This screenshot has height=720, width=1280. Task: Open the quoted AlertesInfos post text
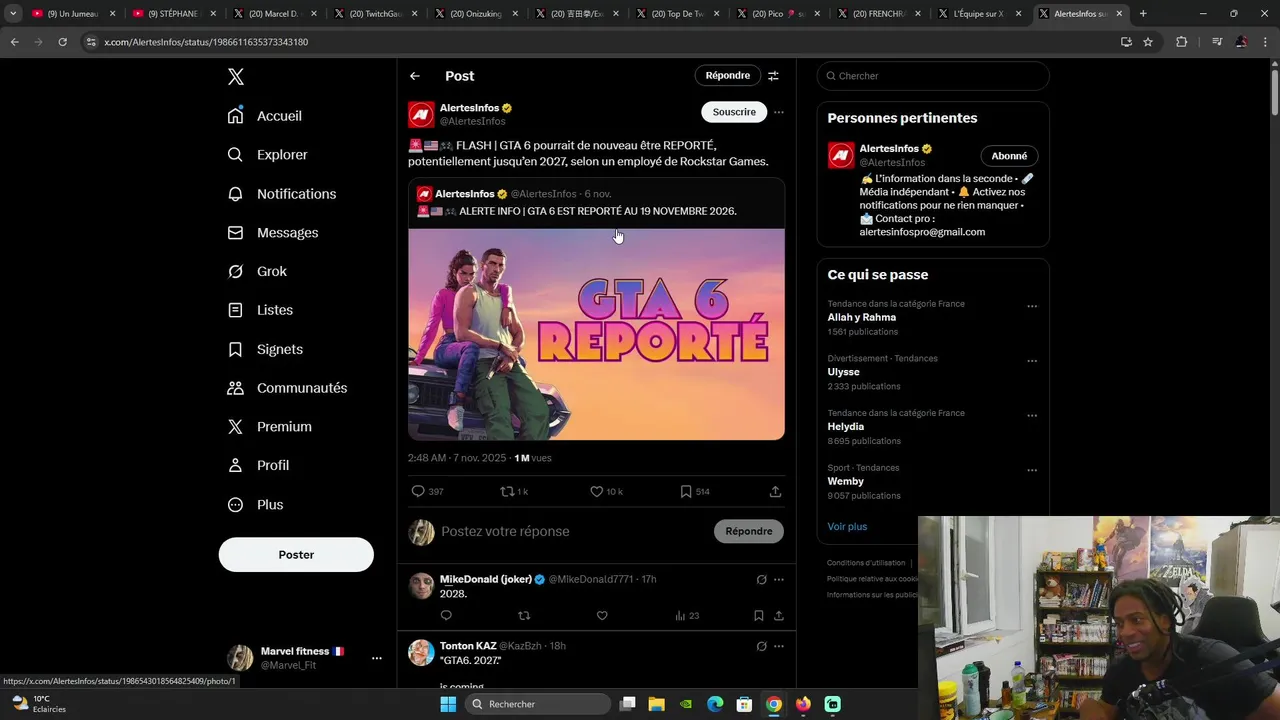pyautogui.click(x=597, y=212)
